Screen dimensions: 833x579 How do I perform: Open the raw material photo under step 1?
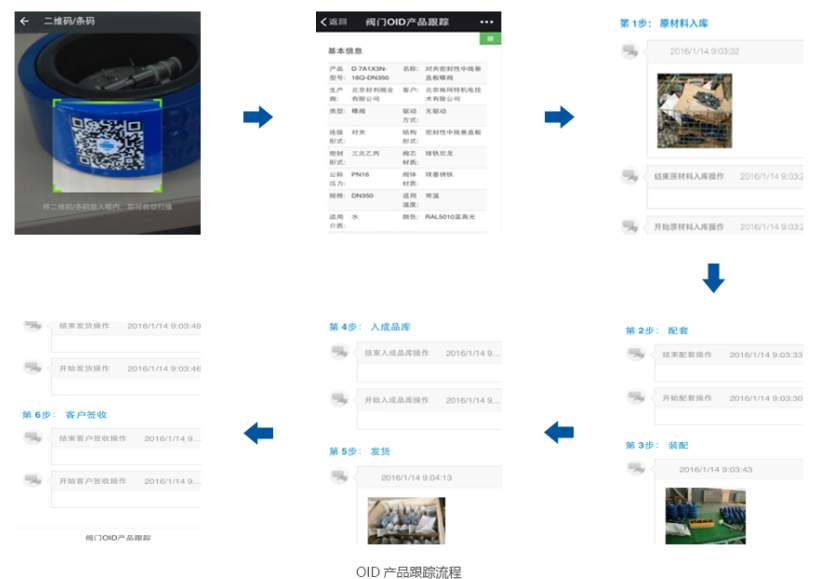(x=694, y=110)
